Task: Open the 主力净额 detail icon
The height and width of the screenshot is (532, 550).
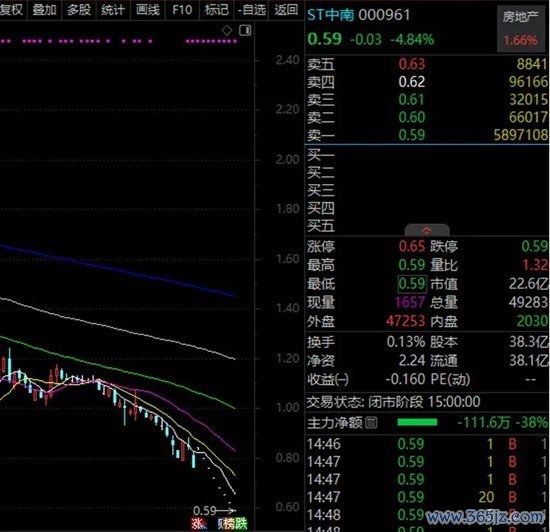Action: 371,423
